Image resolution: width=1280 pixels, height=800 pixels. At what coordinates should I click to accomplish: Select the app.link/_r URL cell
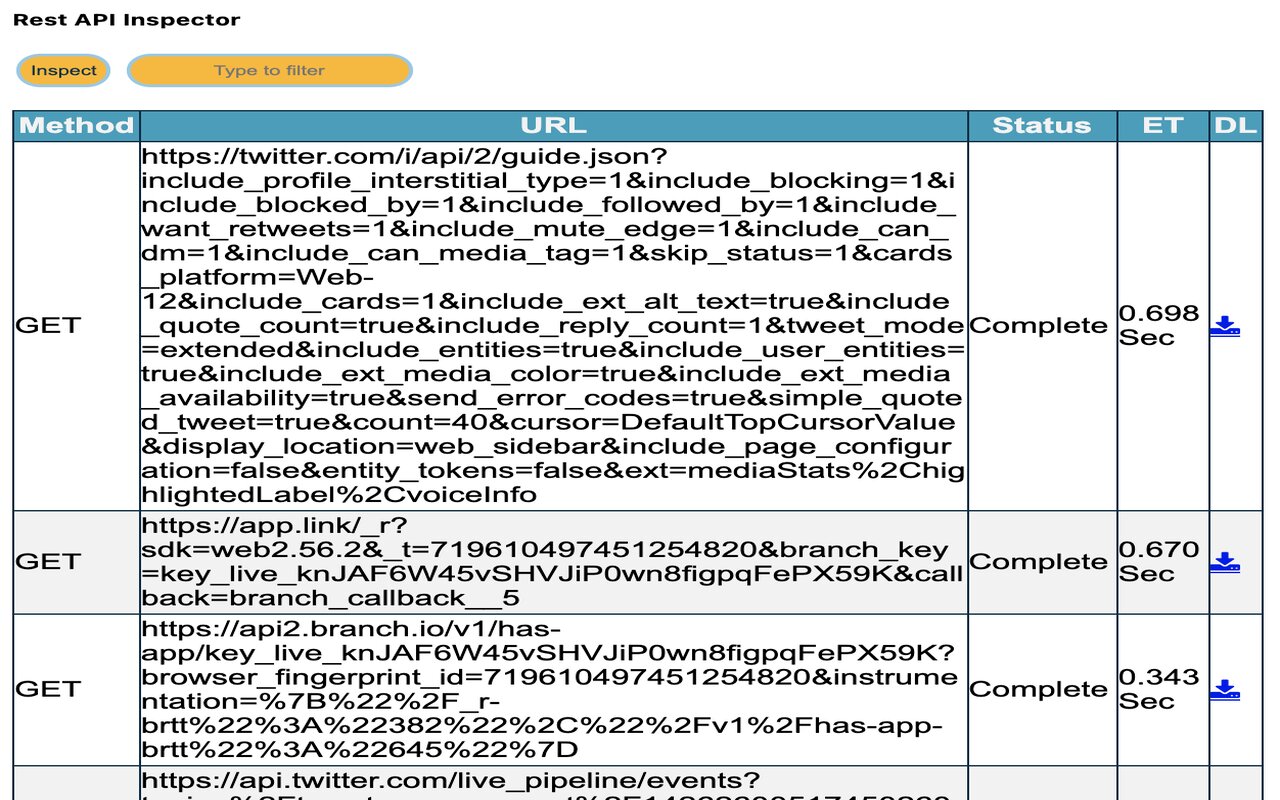coord(554,562)
